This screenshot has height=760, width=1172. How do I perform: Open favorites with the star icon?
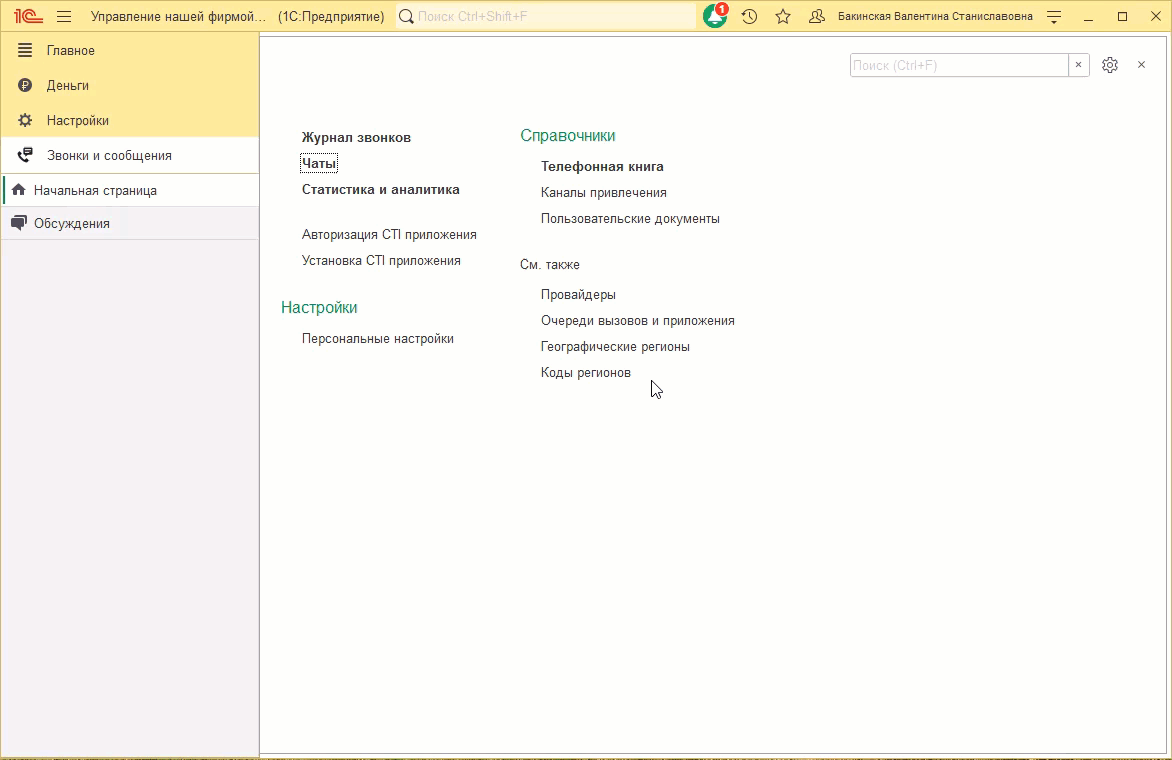[782, 16]
